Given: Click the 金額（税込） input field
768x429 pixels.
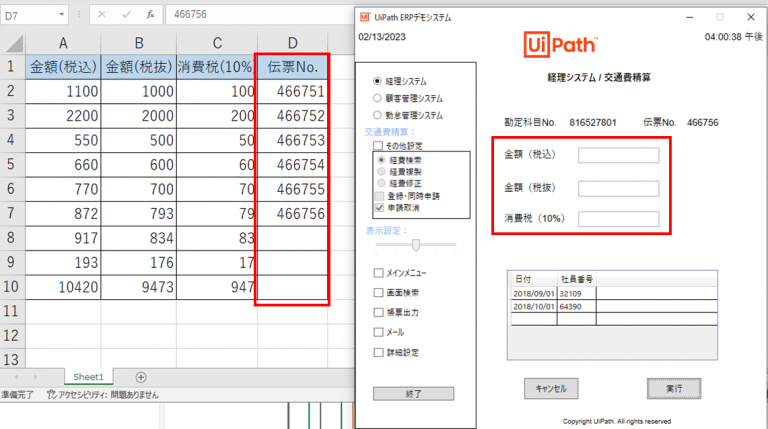Looking at the screenshot, I should (x=619, y=155).
